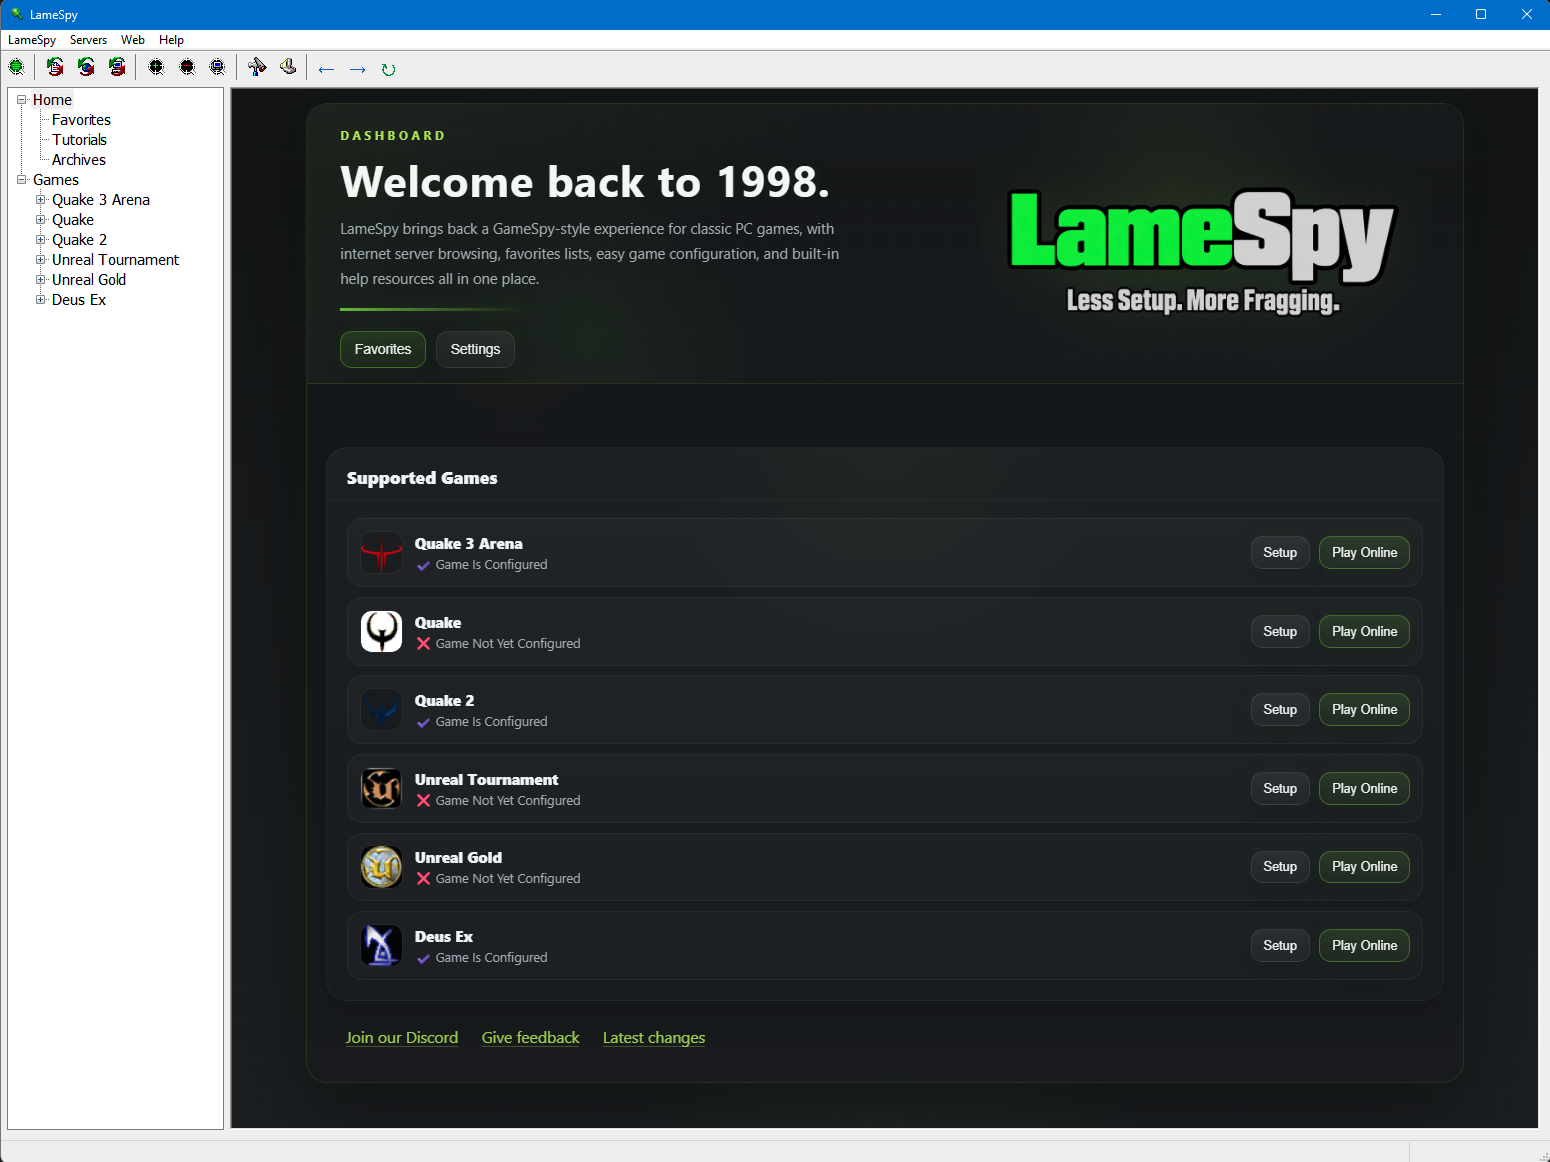Click Play Online for Deus Ex
The height and width of the screenshot is (1162, 1550).
click(1364, 945)
